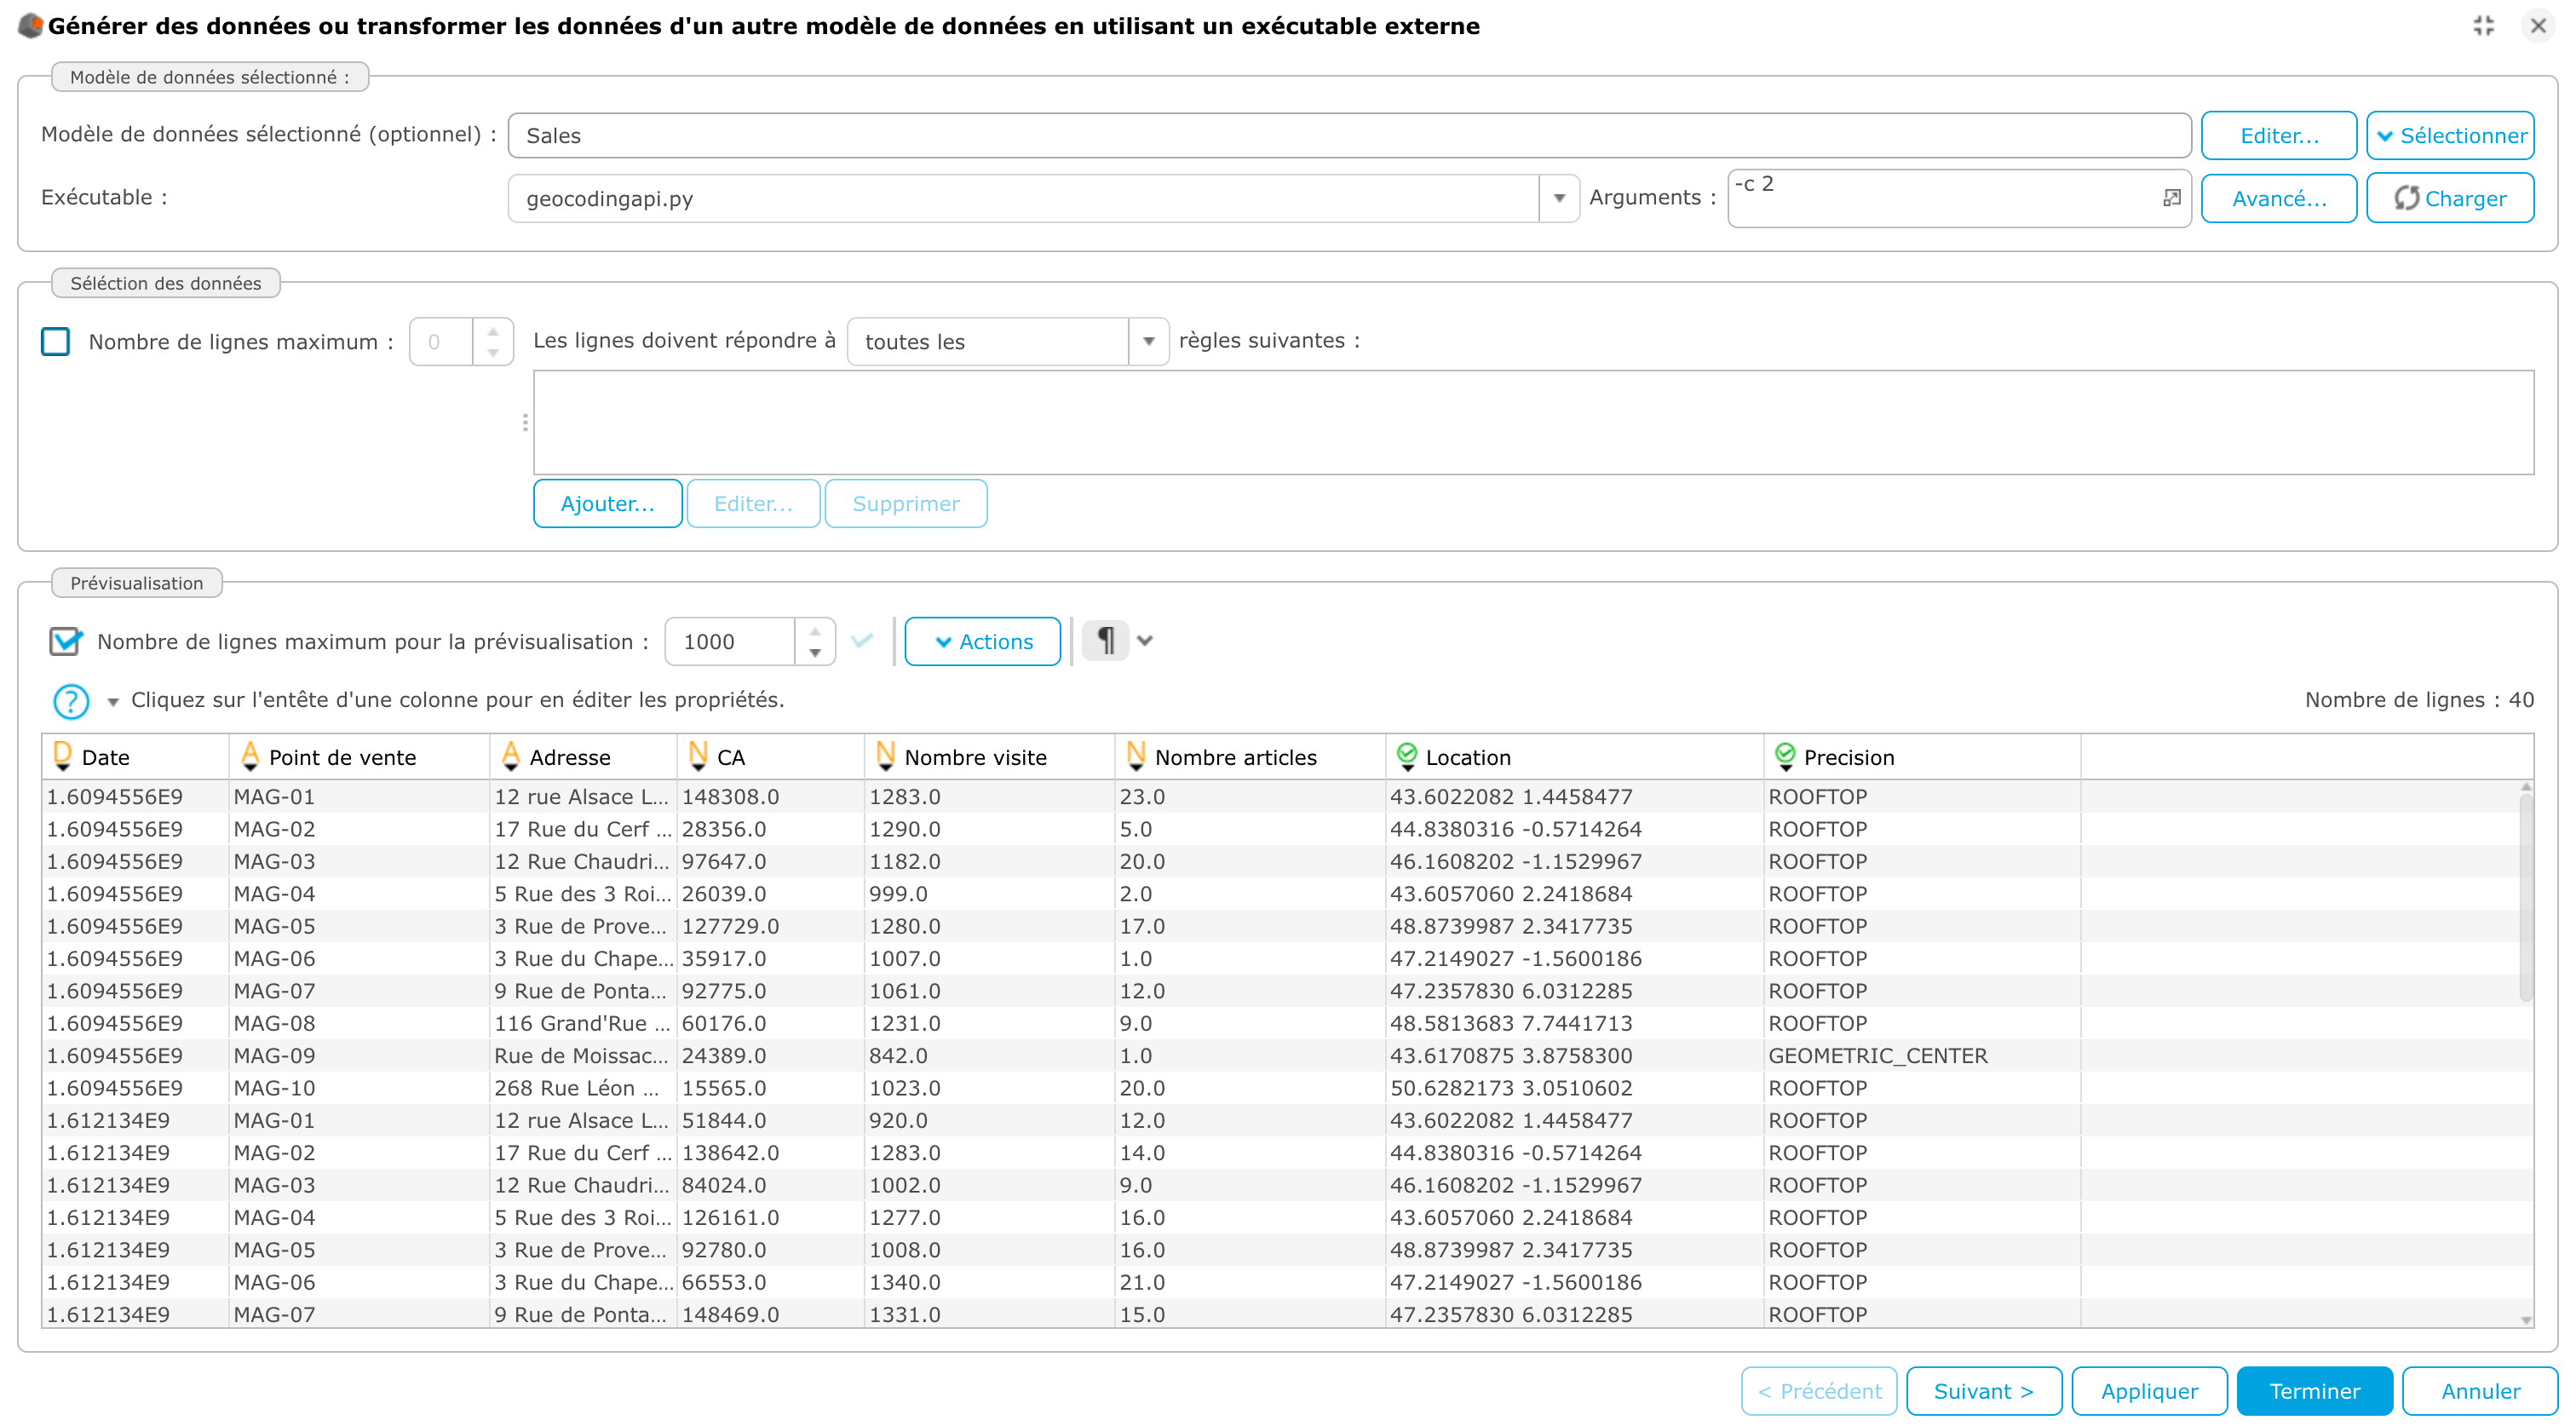Open the 'toutes les' rules dropdown
Image resolution: width=2576 pixels, height=1426 pixels.
1148,341
